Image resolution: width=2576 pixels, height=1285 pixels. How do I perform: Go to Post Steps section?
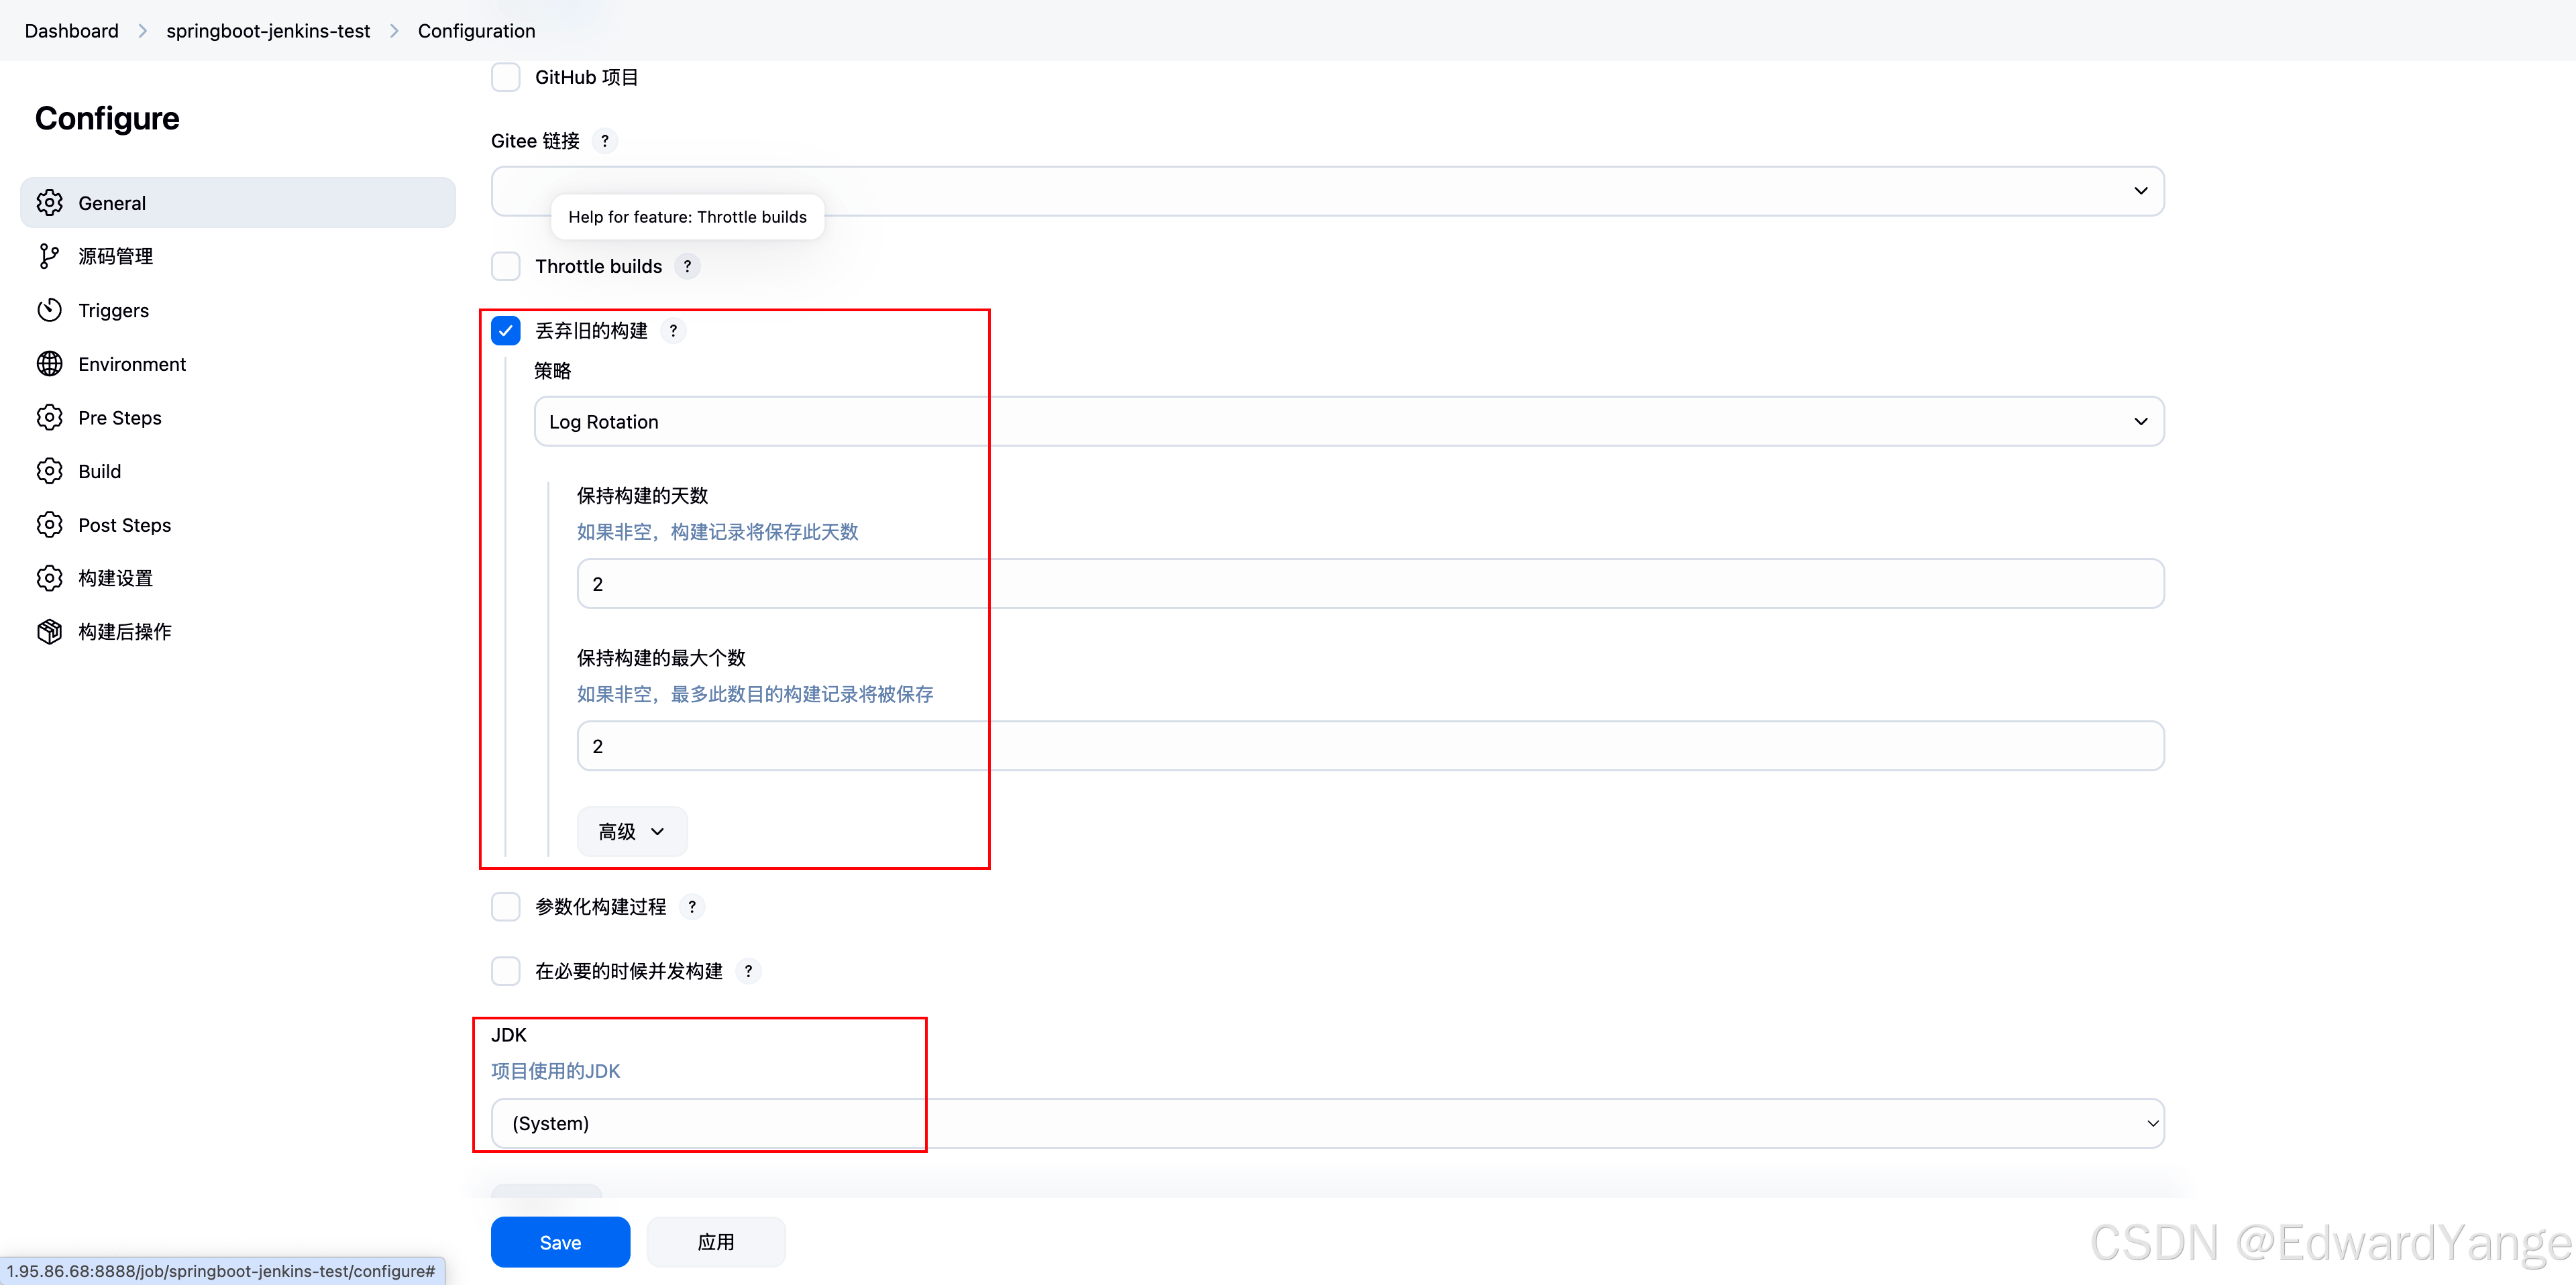[x=238, y=524]
